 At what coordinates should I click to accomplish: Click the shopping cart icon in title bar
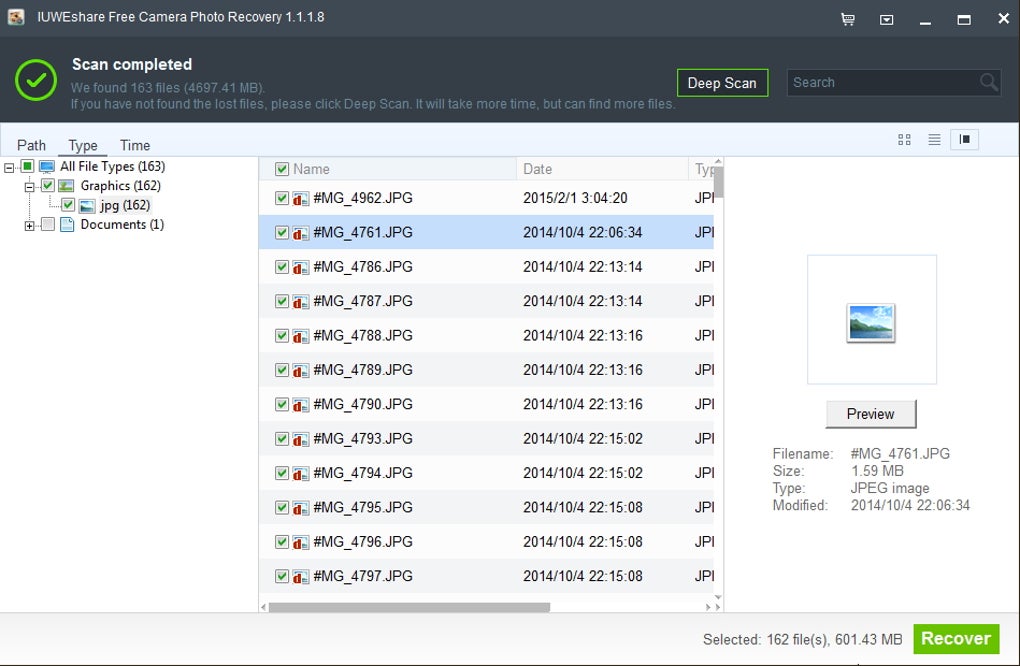tap(848, 19)
